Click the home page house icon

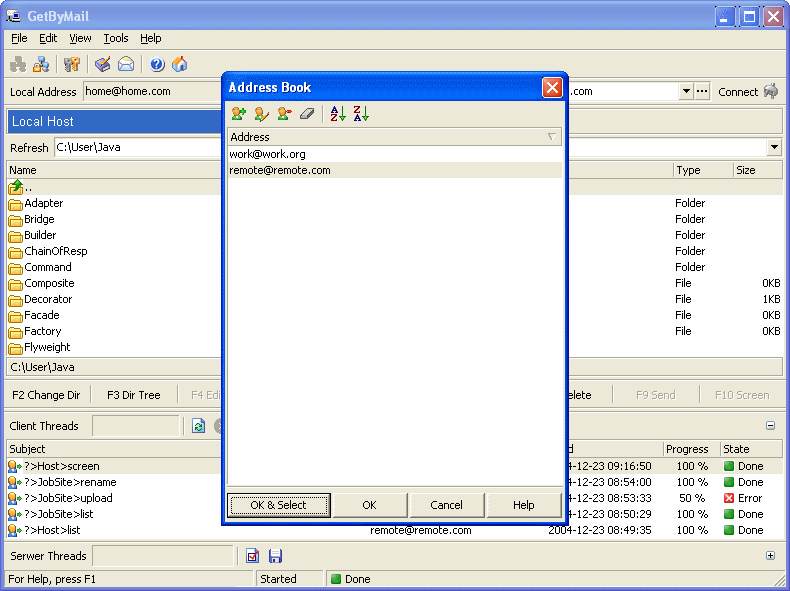click(180, 64)
